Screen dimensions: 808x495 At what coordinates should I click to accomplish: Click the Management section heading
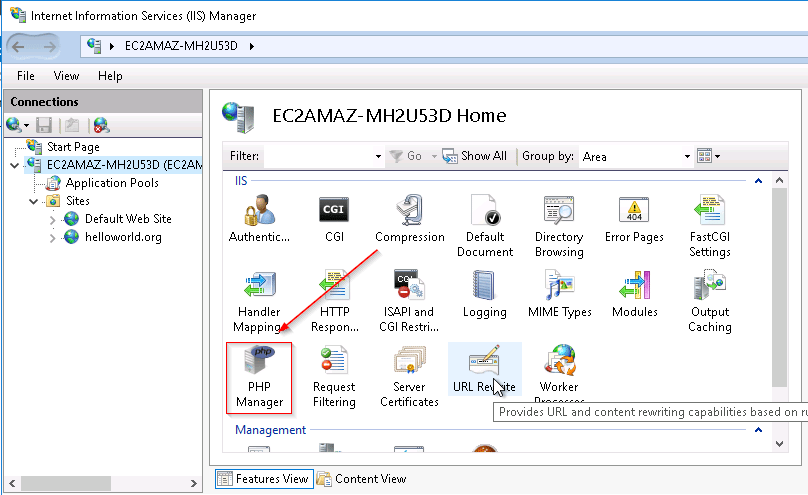[x=270, y=430]
